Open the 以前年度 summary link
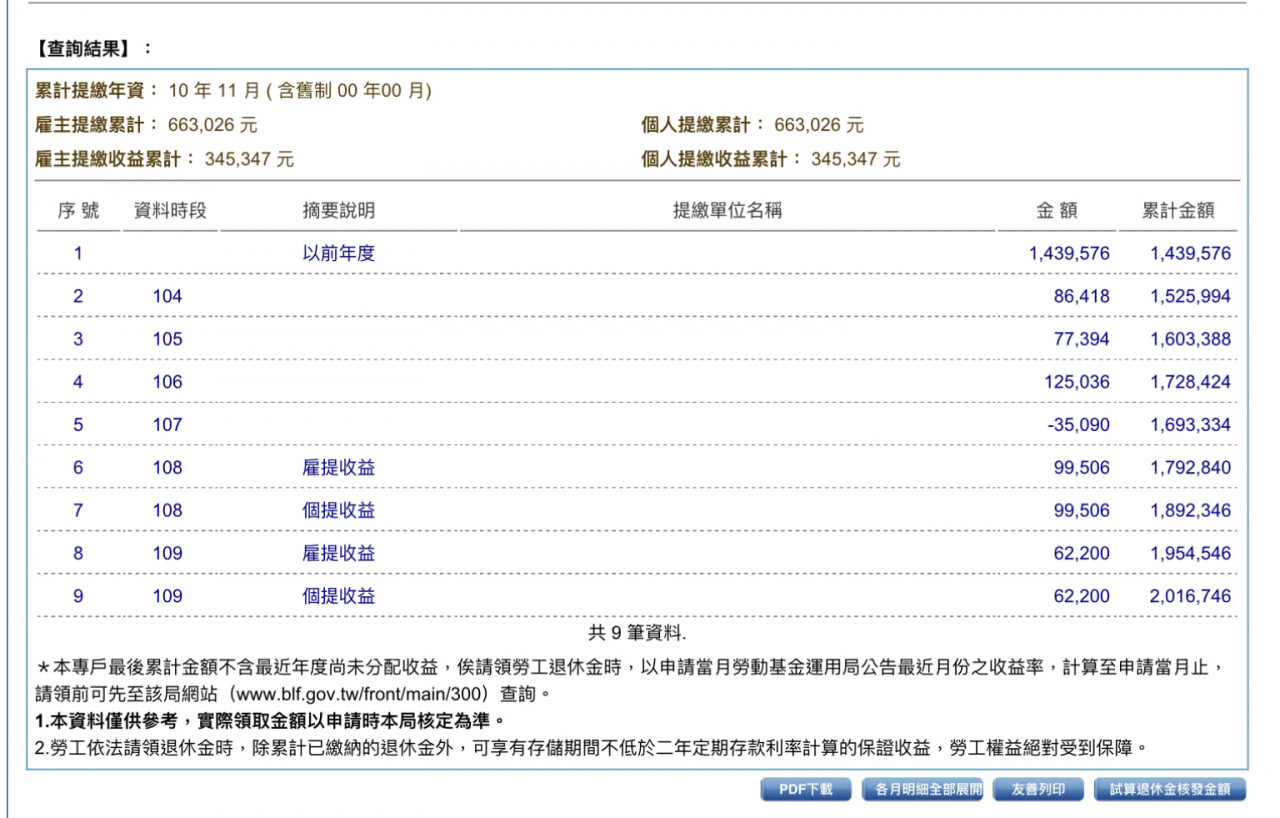The width and height of the screenshot is (1280, 818). (339, 254)
